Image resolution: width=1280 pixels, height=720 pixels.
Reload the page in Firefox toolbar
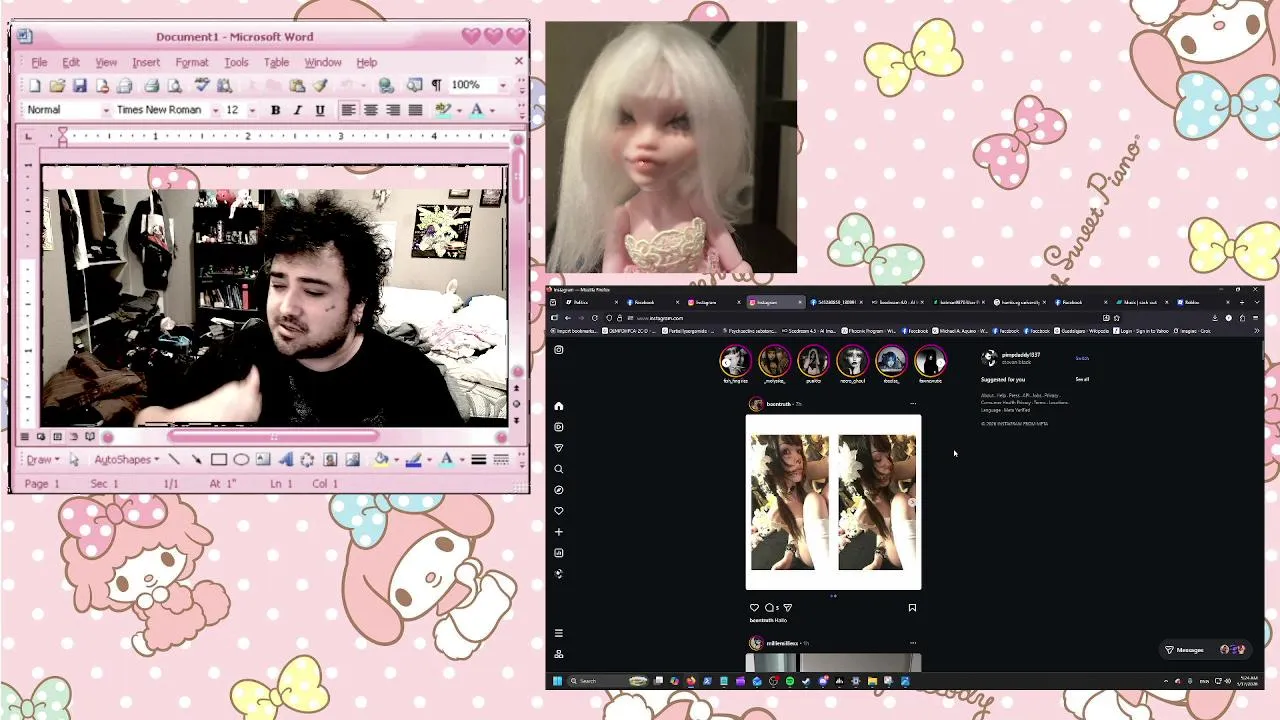coord(595,318)
